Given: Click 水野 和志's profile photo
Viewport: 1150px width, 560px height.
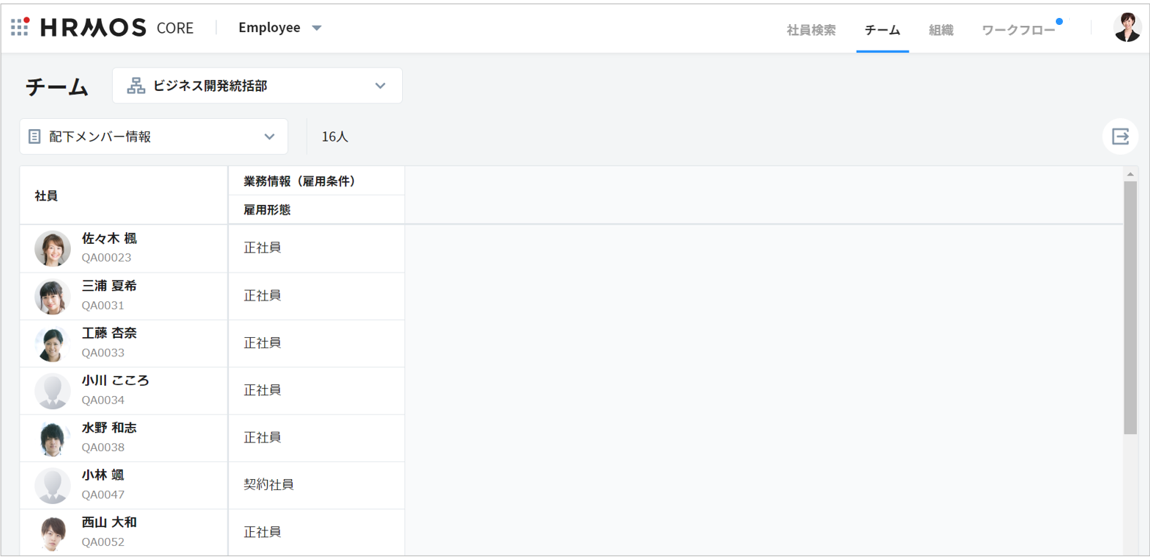Looking at the screenshot, I should coord(52,438).
